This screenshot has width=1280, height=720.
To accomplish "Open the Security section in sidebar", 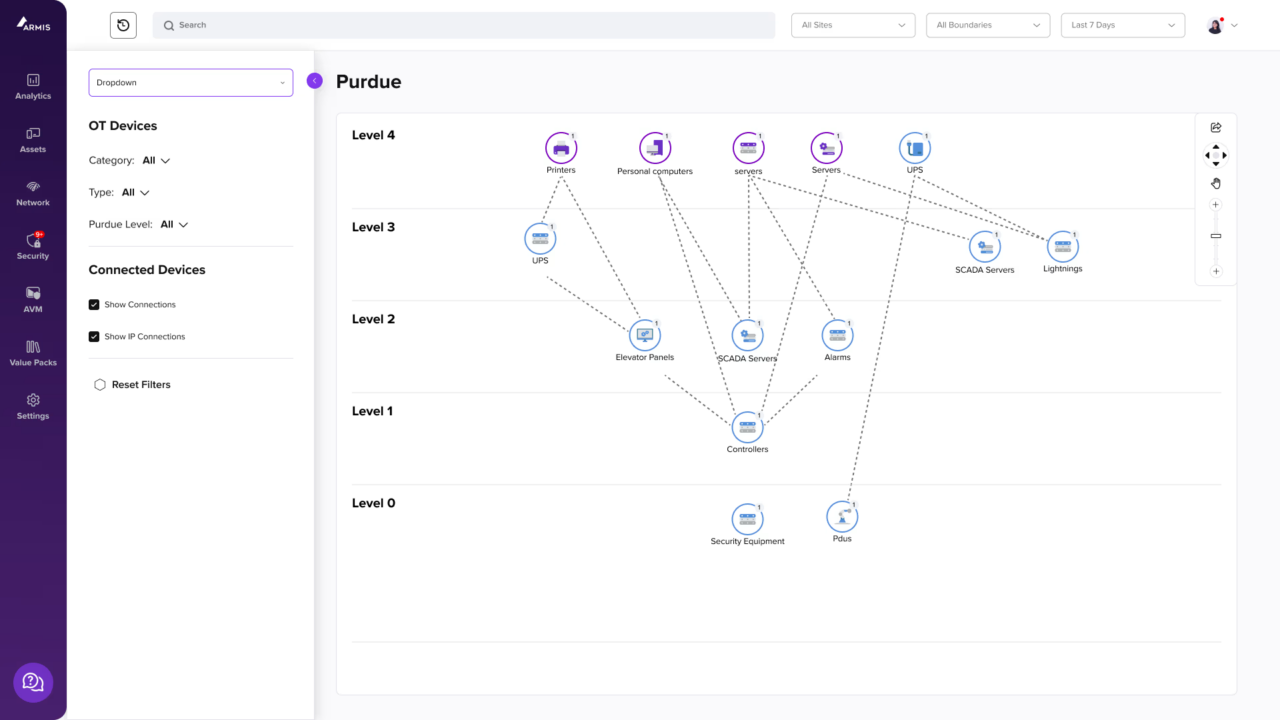I will pos(33,246).
